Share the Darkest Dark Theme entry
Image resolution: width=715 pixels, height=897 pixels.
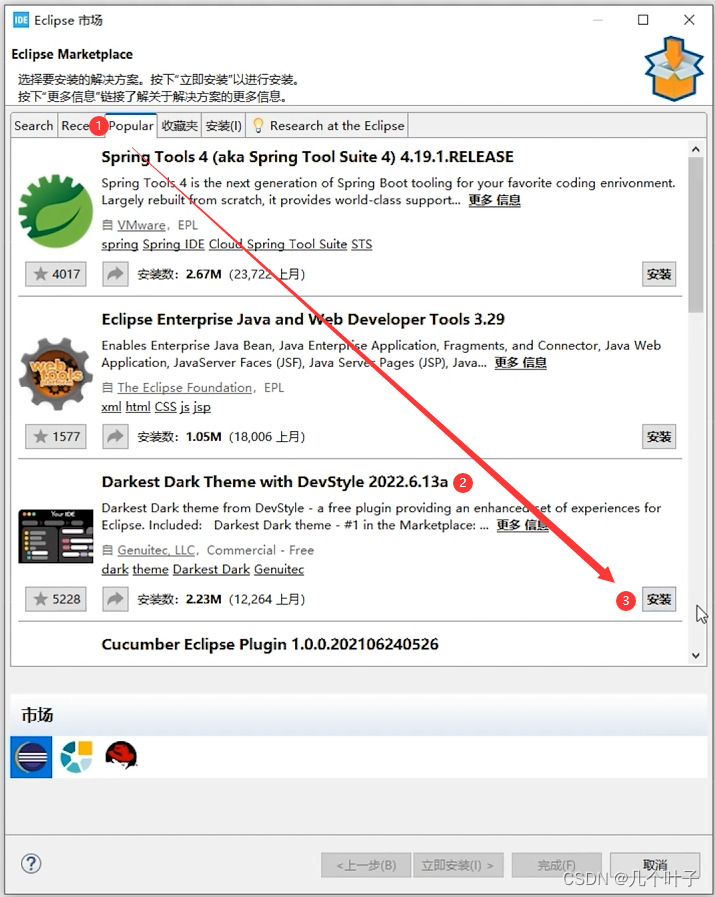tap(115, 599)
